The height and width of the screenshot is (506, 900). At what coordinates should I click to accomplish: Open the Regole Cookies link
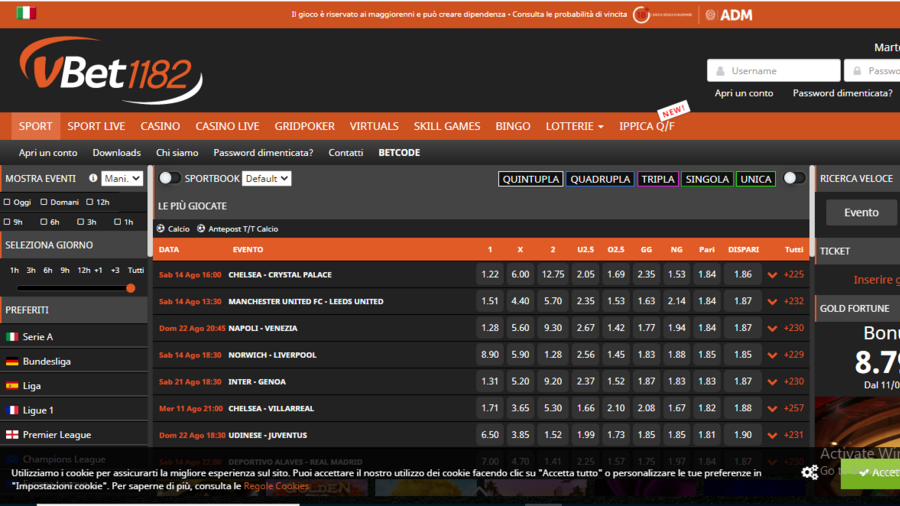click(x=276, y=486)
